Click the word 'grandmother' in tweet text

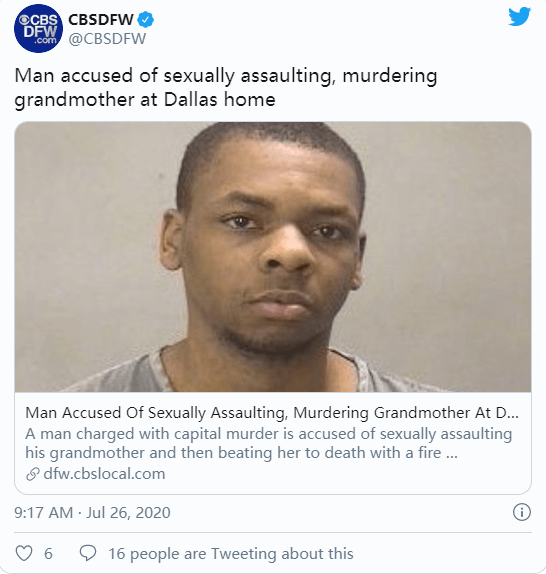coord(74,100)
